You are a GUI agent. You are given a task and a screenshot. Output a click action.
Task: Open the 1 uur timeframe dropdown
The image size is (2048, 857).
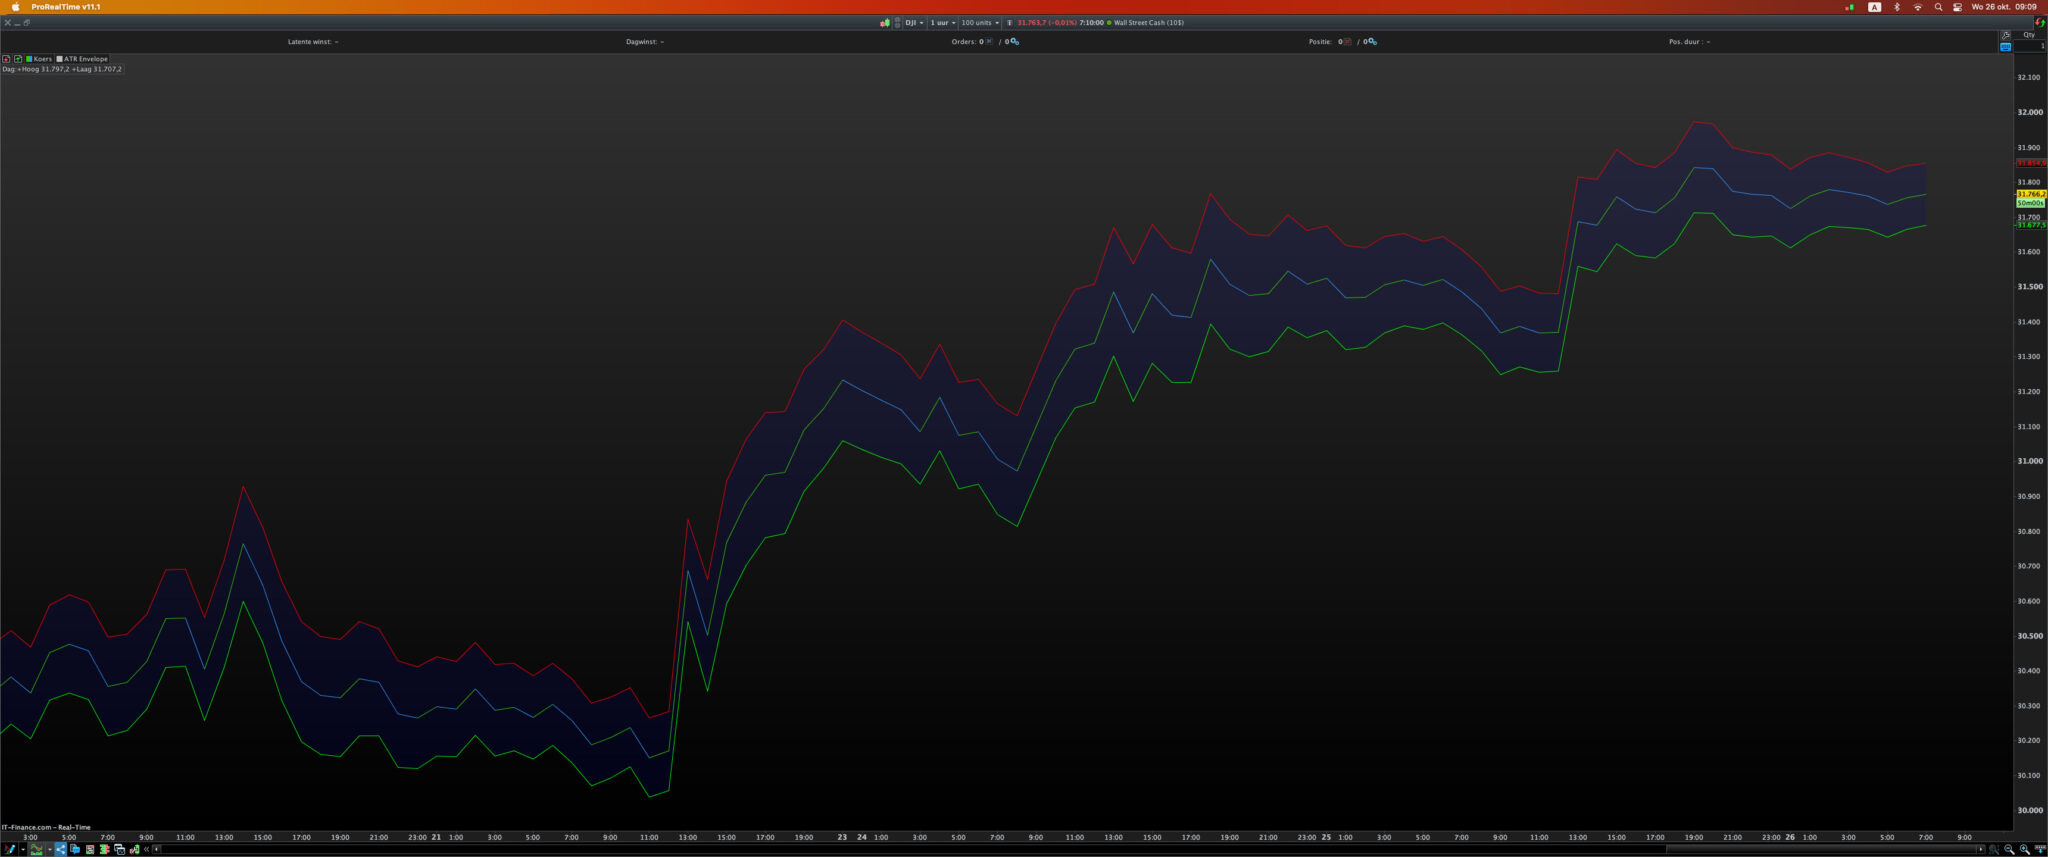[x=943, y=22]
